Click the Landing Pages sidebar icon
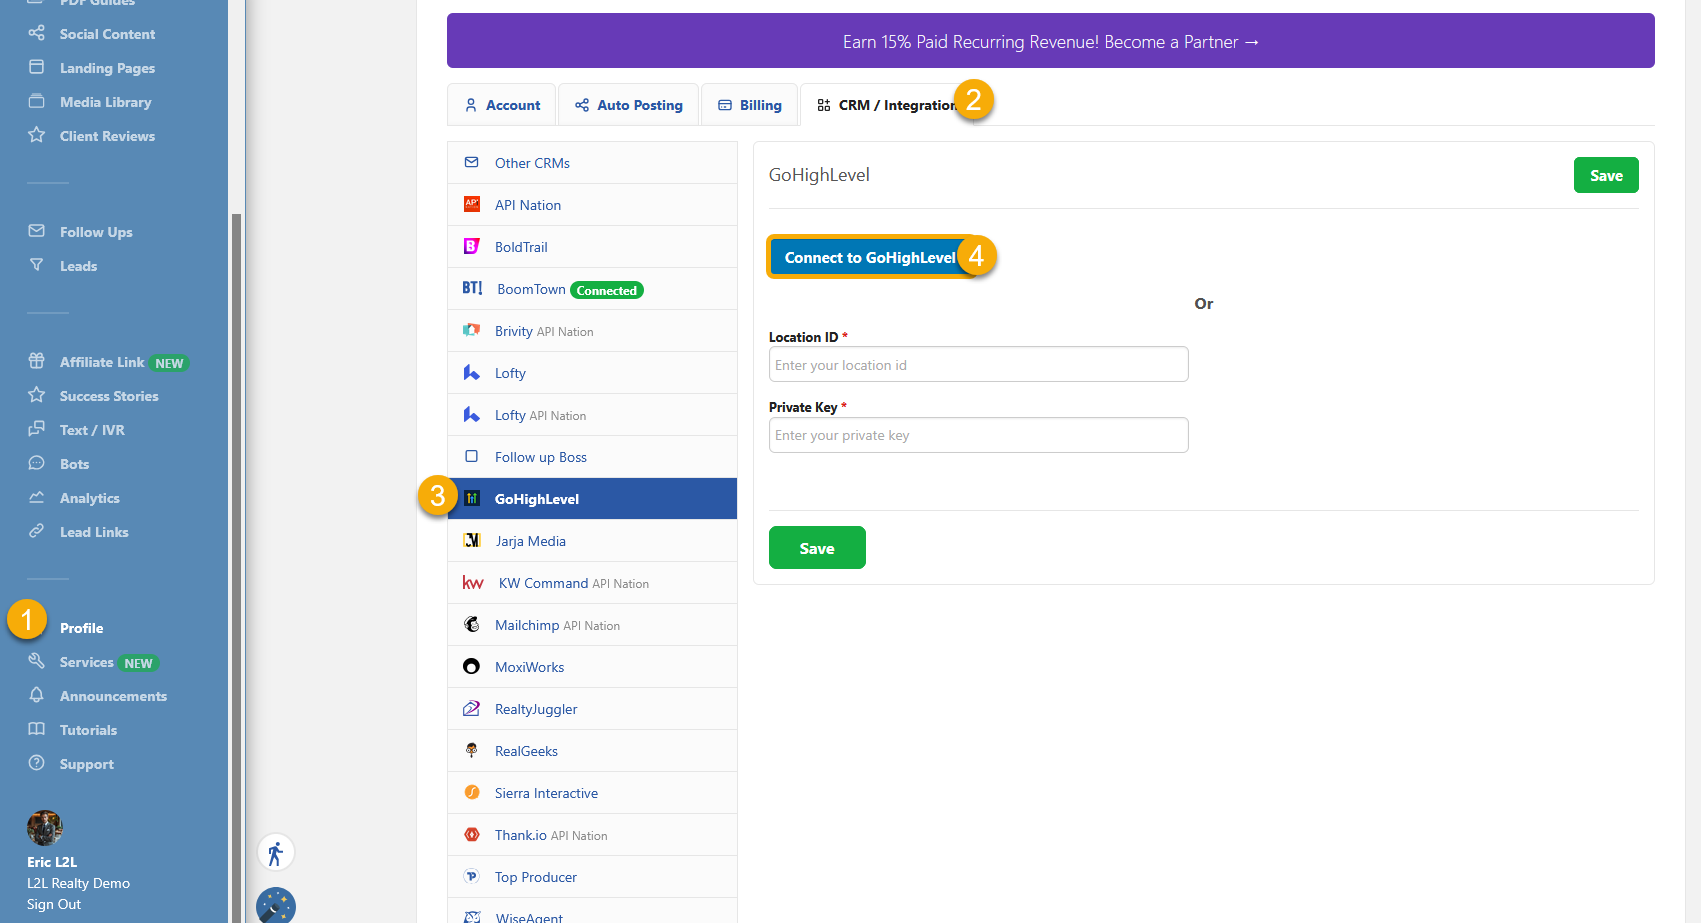1701x923 pixels. click(x=37, y=67)
